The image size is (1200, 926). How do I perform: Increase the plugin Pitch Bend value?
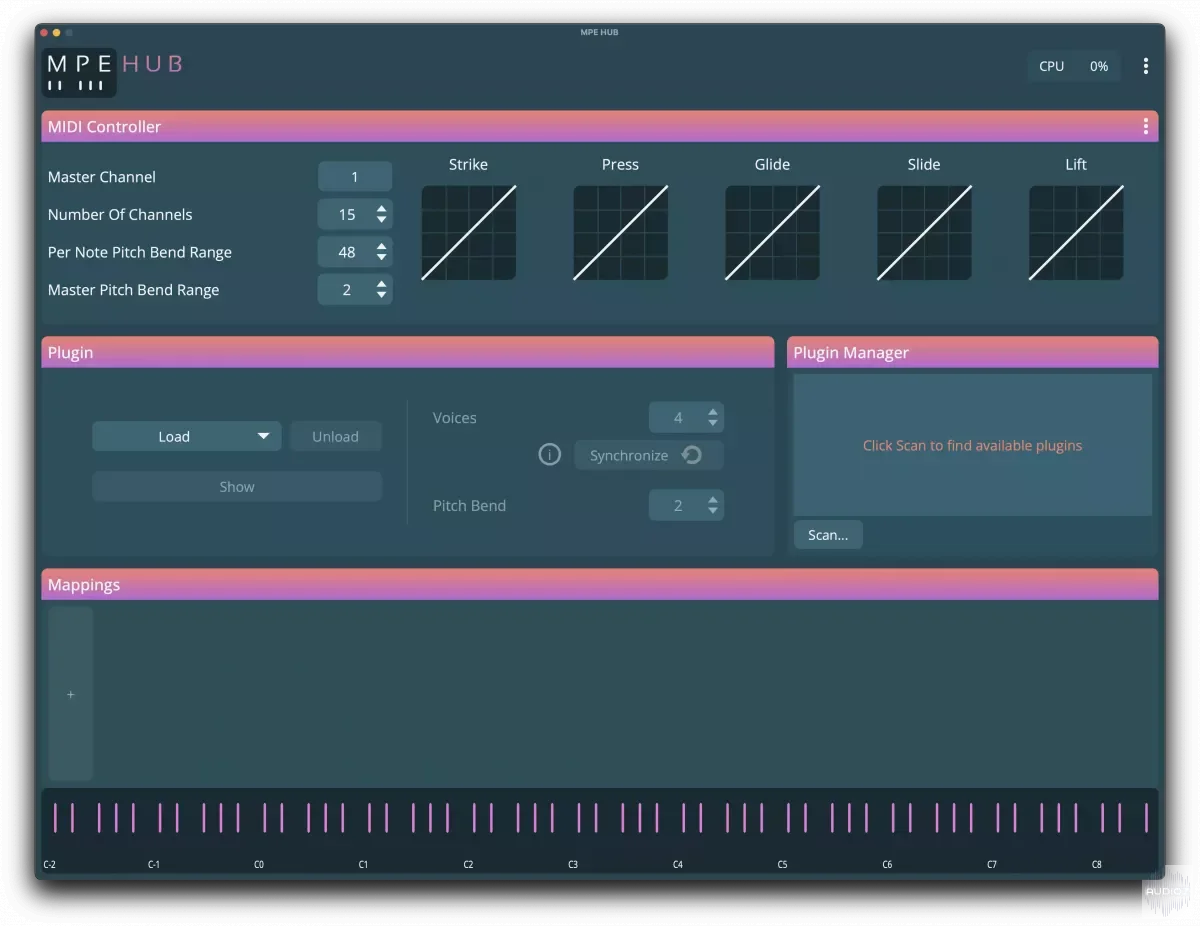coord(713,500)
